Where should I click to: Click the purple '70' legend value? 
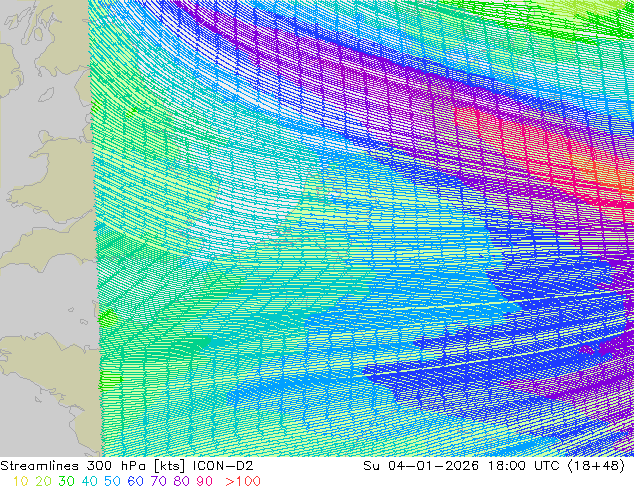[158, 481]
